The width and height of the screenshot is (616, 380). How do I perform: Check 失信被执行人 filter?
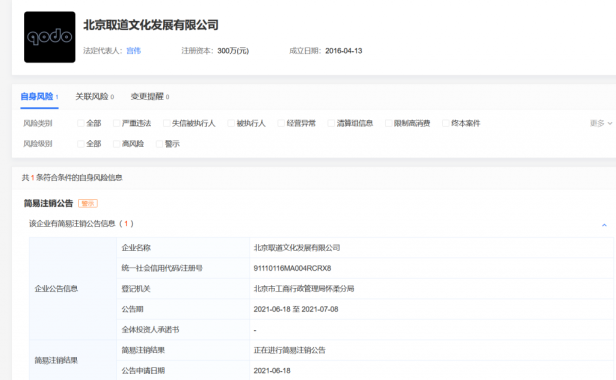click(x=167, y=123)
